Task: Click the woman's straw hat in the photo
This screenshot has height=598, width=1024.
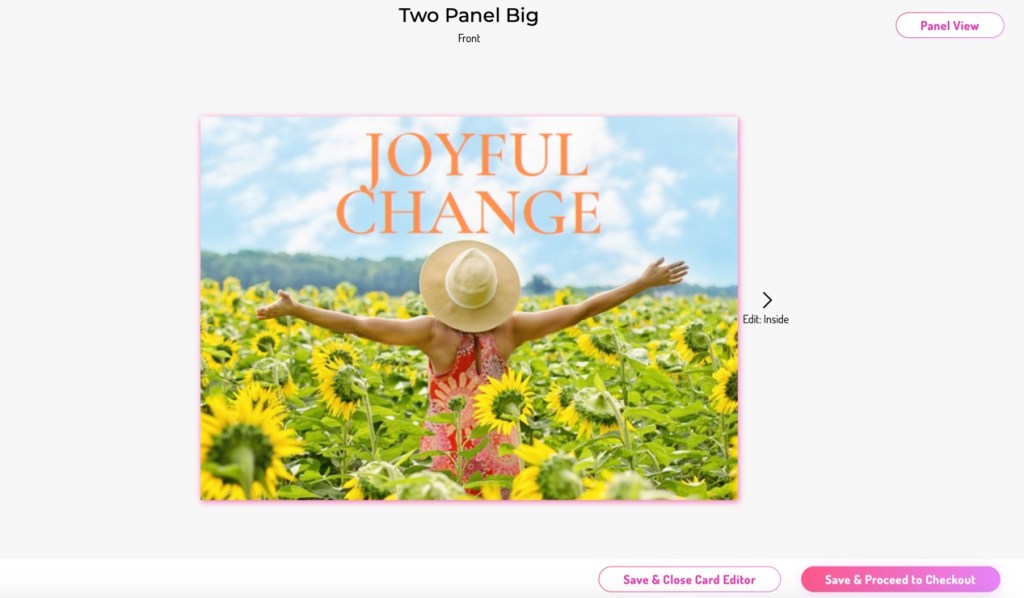Action: point(469,286)
